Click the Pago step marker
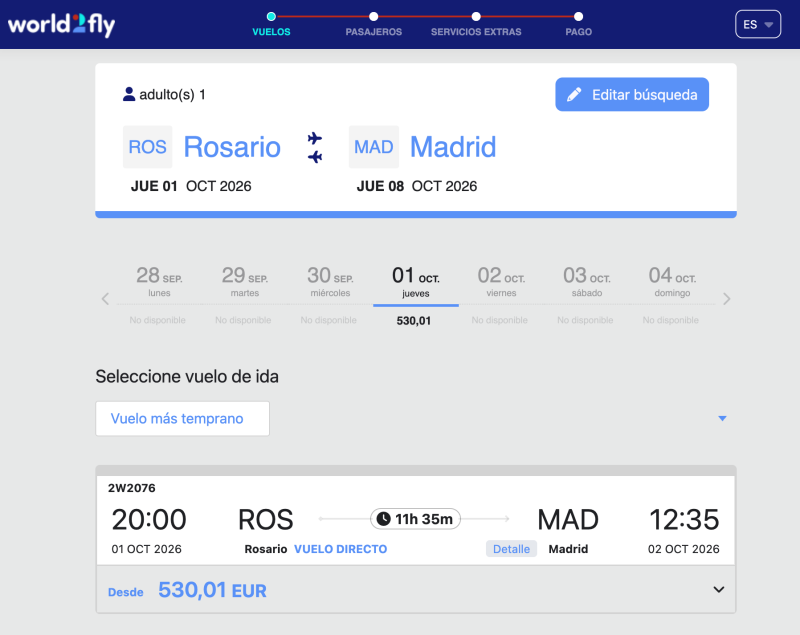Viewport: 800px width, 635px height. coord(578,16)
